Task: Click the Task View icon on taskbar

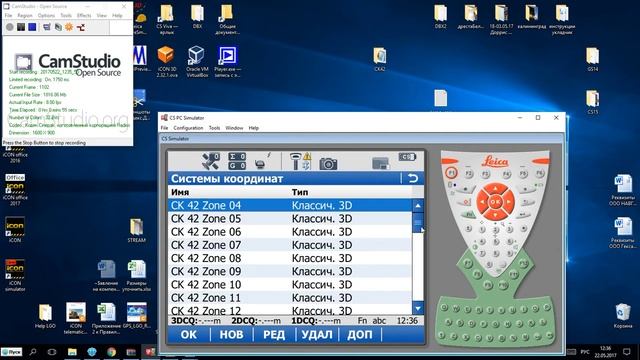Action: 52,351
